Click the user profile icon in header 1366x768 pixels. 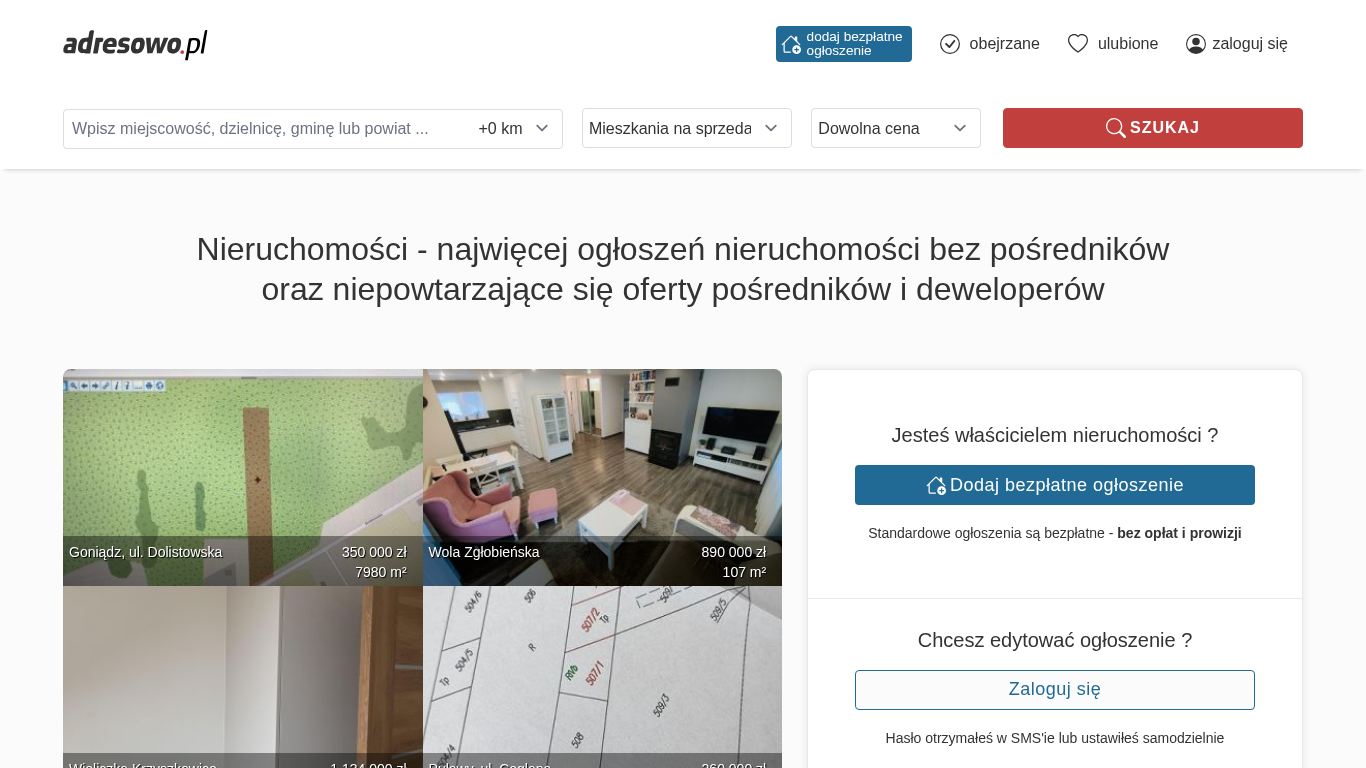point(1195,44)
